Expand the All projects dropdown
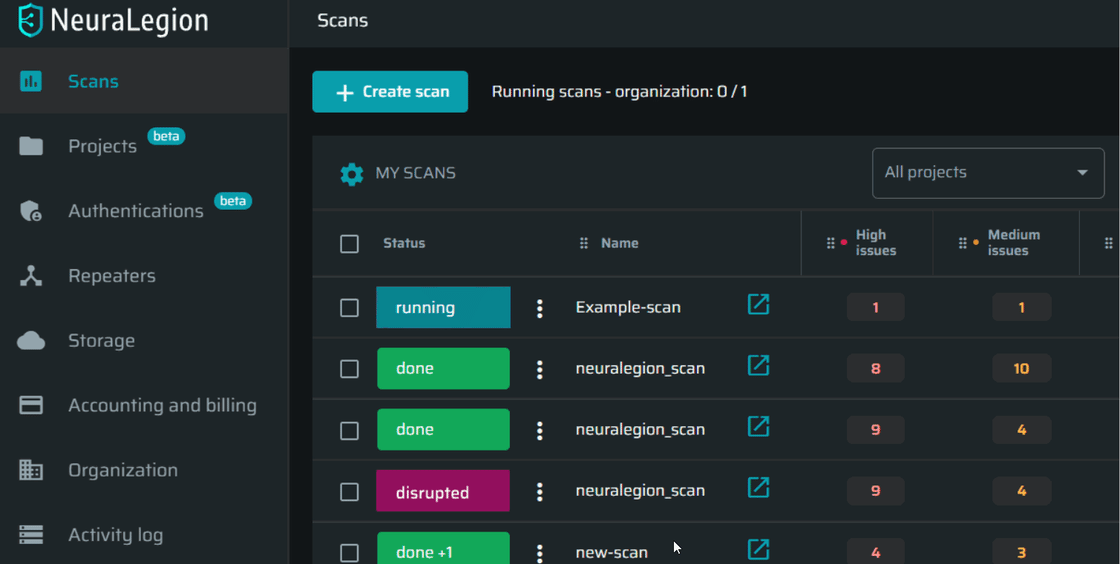Viewport: 1120px width, 564px height. coord(988,173)
